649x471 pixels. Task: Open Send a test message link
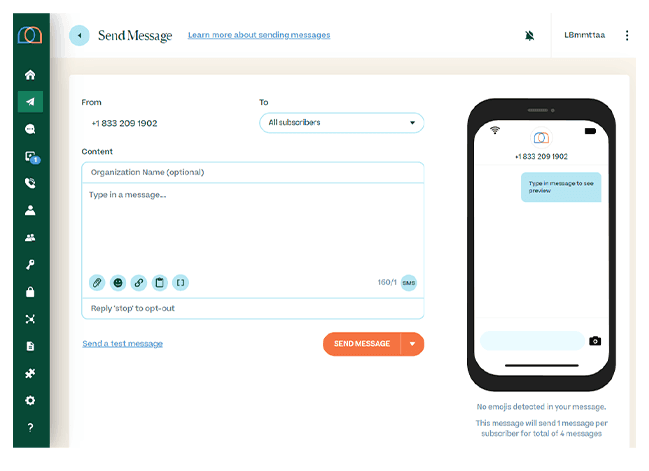[x=122, y=344]
